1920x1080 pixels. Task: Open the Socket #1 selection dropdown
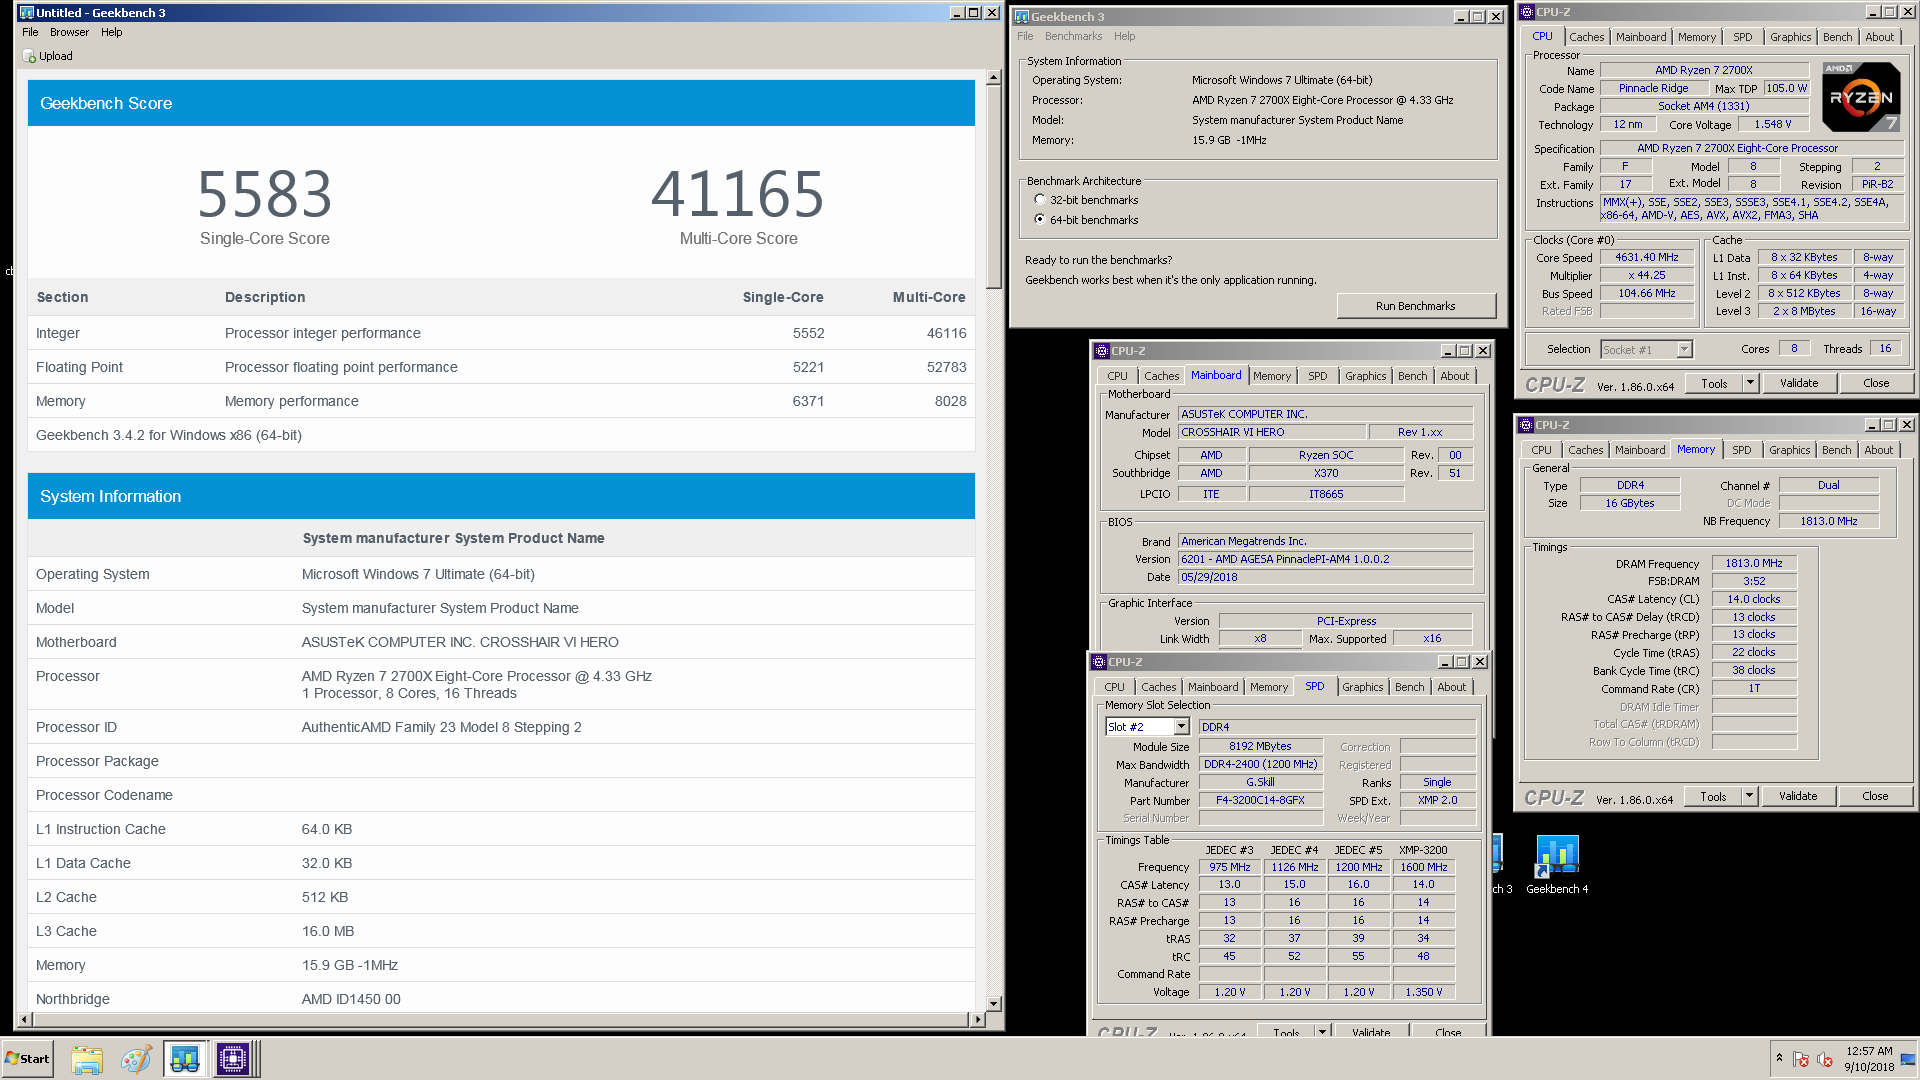click(x=1684, y=350)
